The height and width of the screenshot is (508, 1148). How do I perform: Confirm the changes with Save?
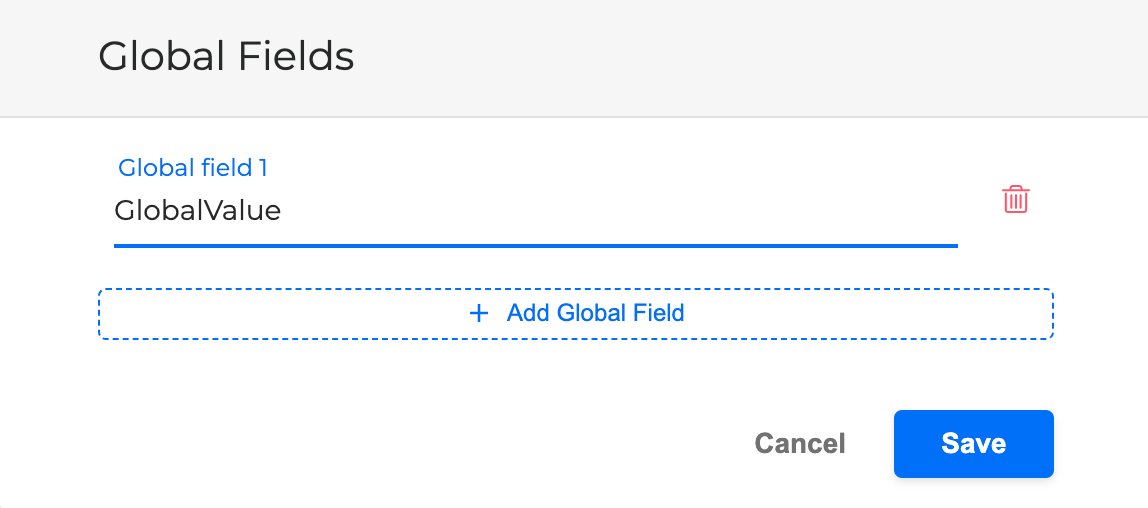coord(973,443)
